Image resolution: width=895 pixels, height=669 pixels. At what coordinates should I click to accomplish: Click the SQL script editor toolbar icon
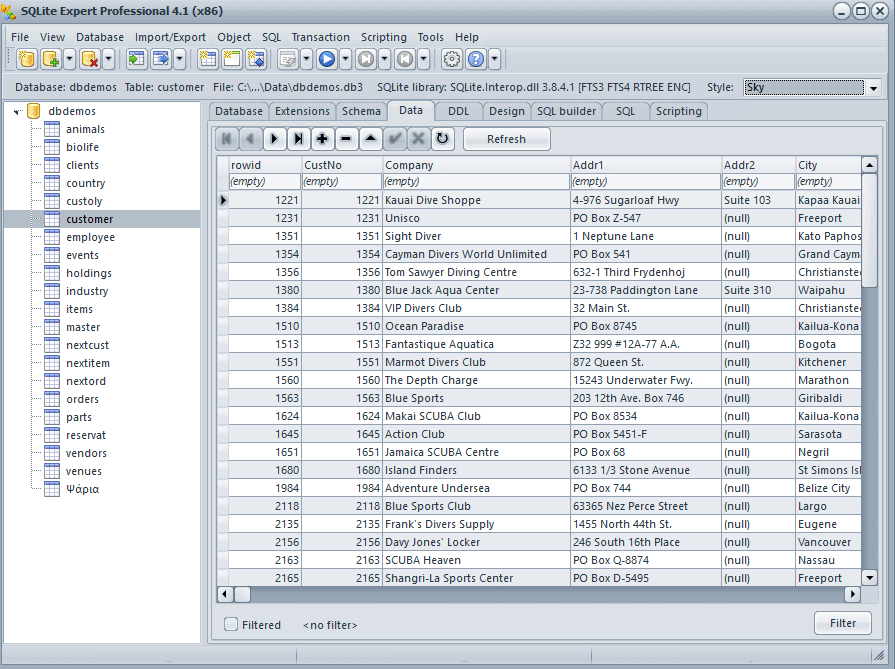click(288, 59)
